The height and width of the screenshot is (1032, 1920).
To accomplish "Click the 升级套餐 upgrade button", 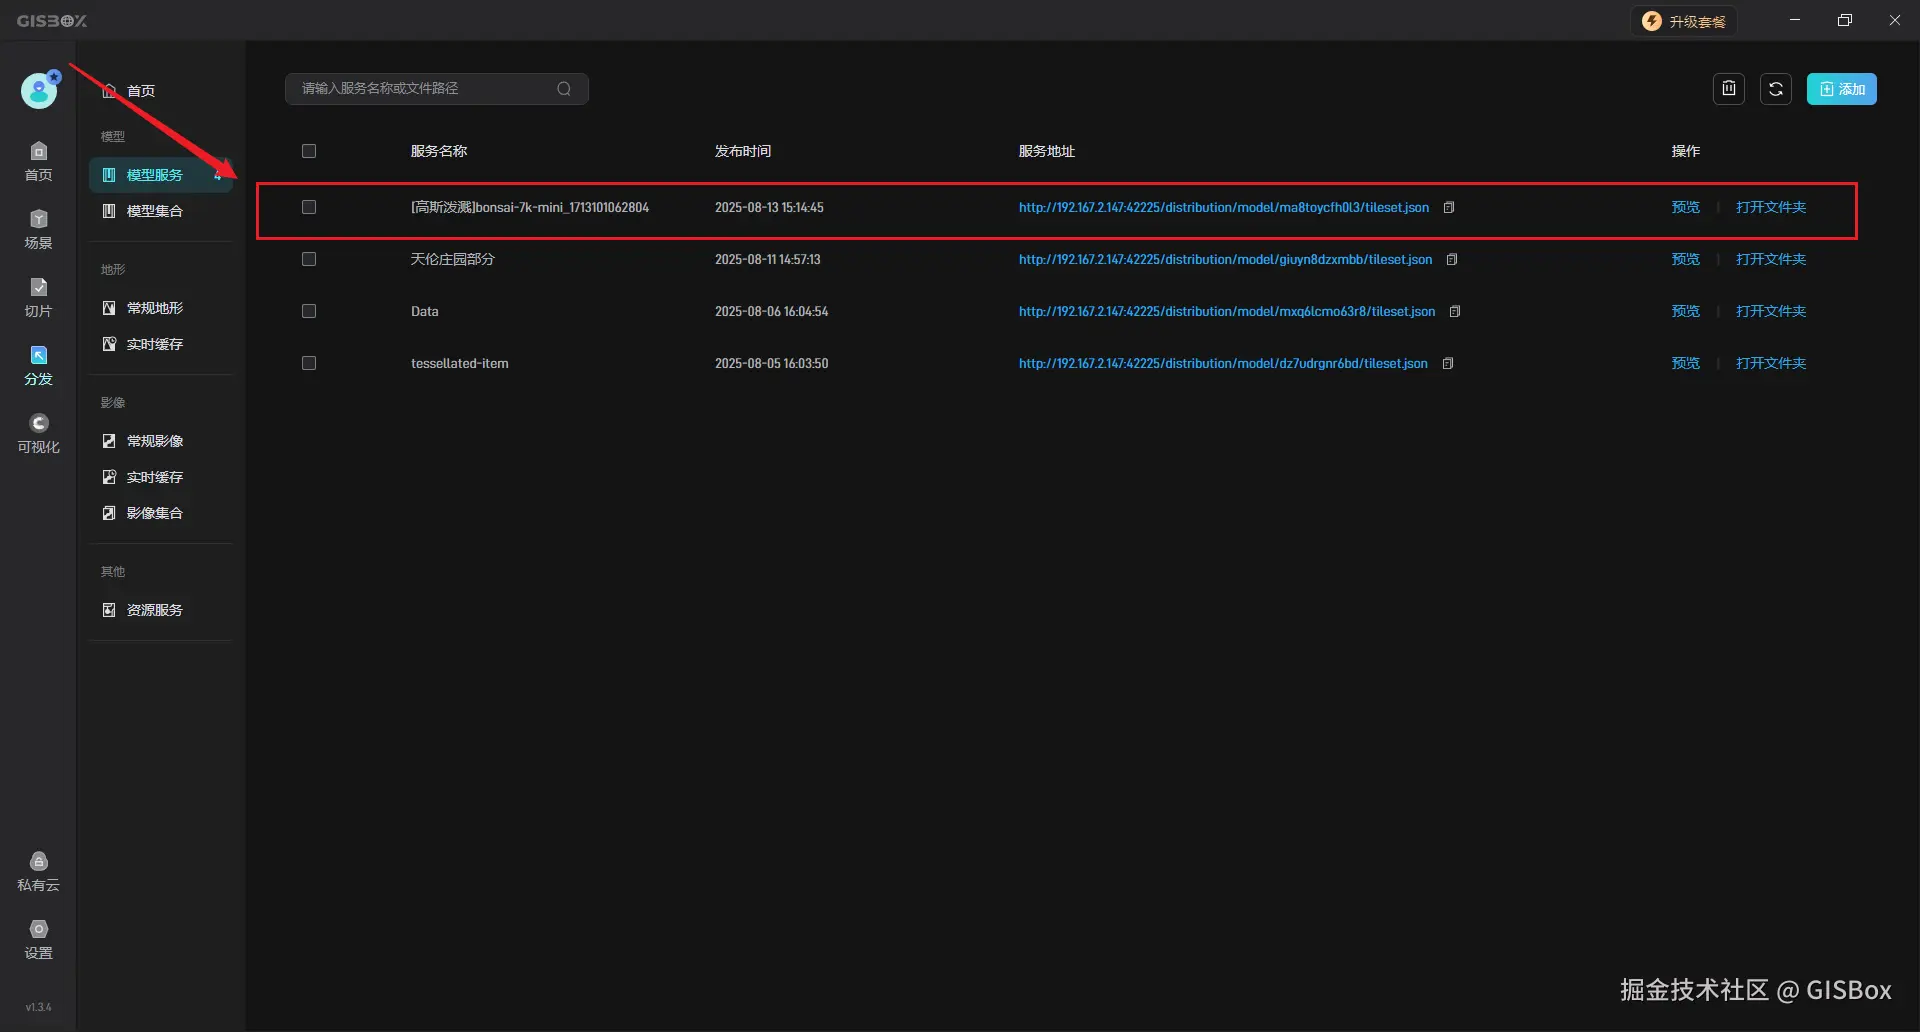I will [x=1684, y=21].
